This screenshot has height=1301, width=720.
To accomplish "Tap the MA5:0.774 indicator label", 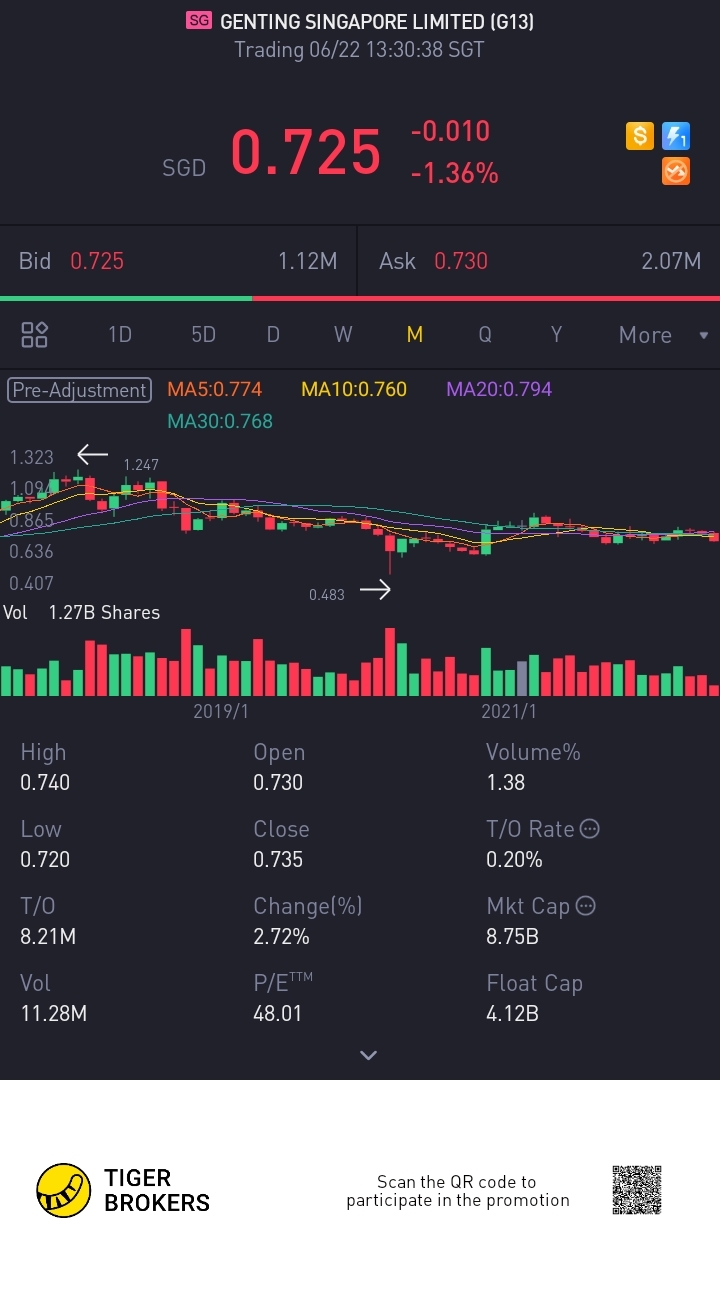I will pos(214,389).
